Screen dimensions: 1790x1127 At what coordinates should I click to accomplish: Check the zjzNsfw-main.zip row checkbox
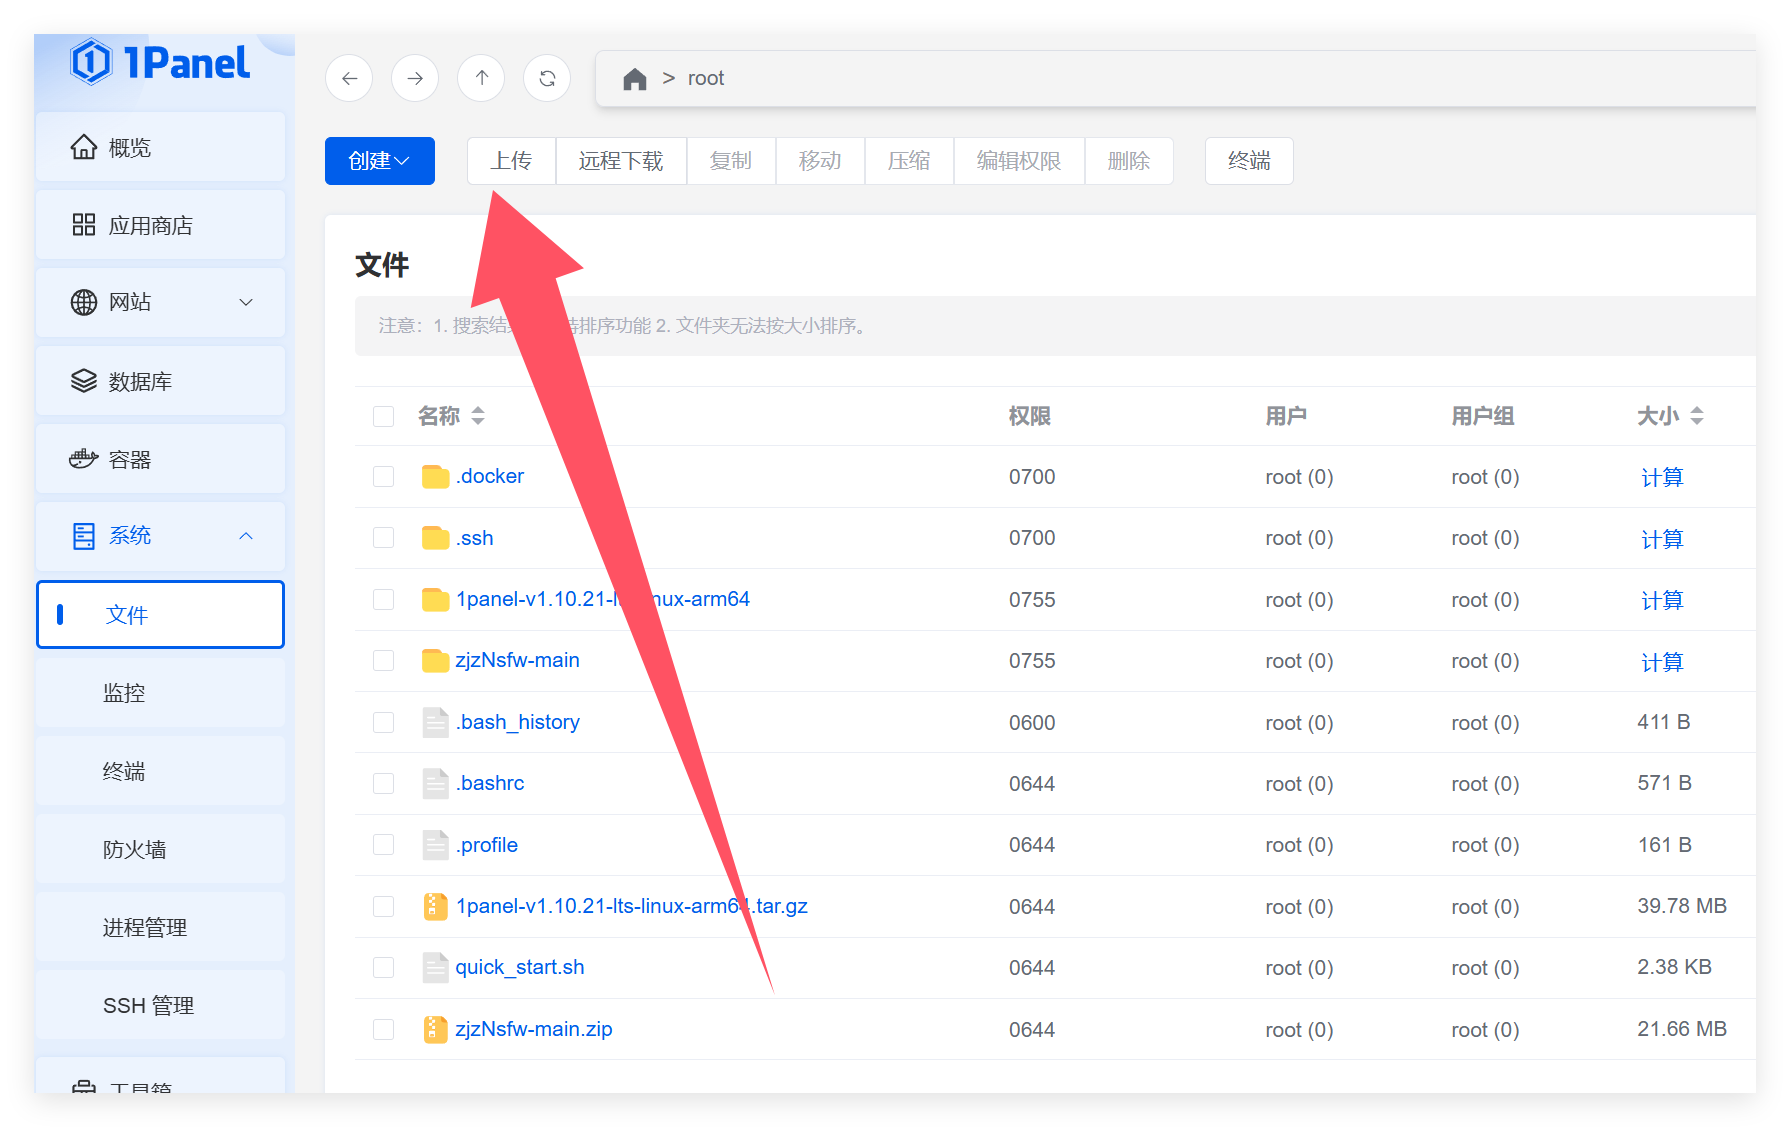pos(383,1029)
